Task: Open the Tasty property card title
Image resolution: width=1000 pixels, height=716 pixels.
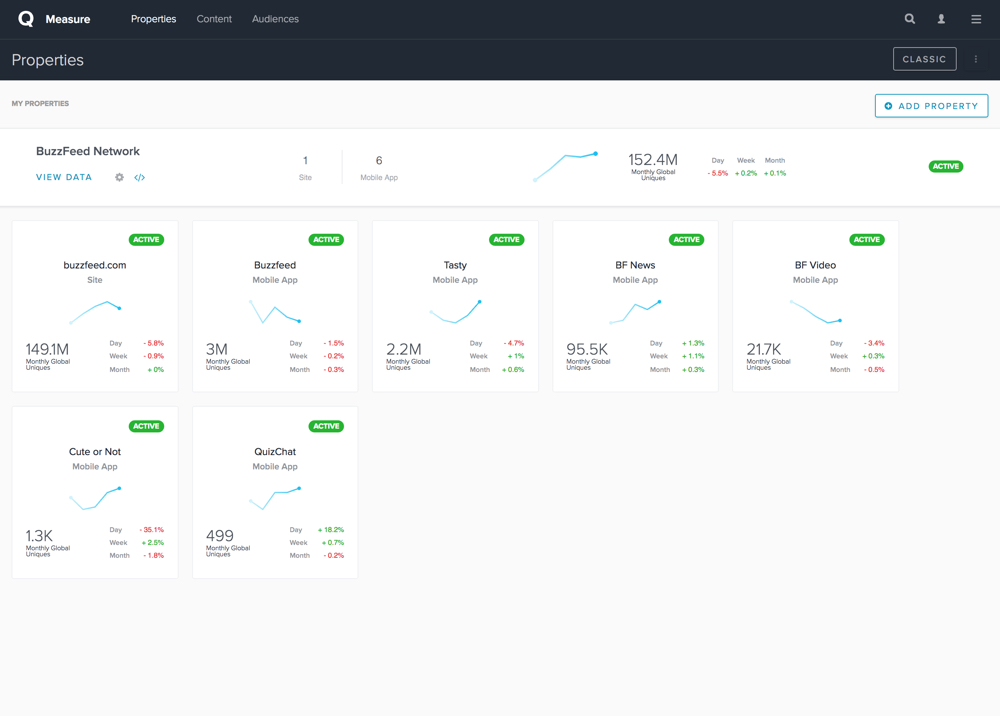Action: [455, 265]
